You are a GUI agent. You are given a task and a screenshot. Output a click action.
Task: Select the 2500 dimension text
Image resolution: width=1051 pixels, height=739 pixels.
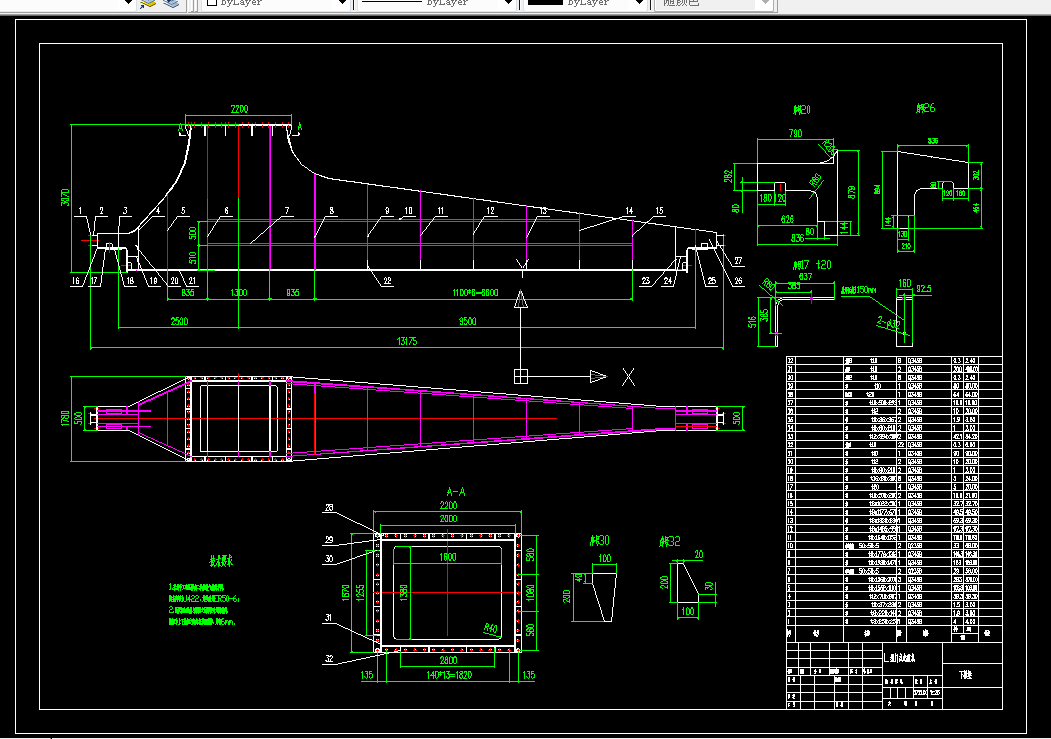point(180,321)
